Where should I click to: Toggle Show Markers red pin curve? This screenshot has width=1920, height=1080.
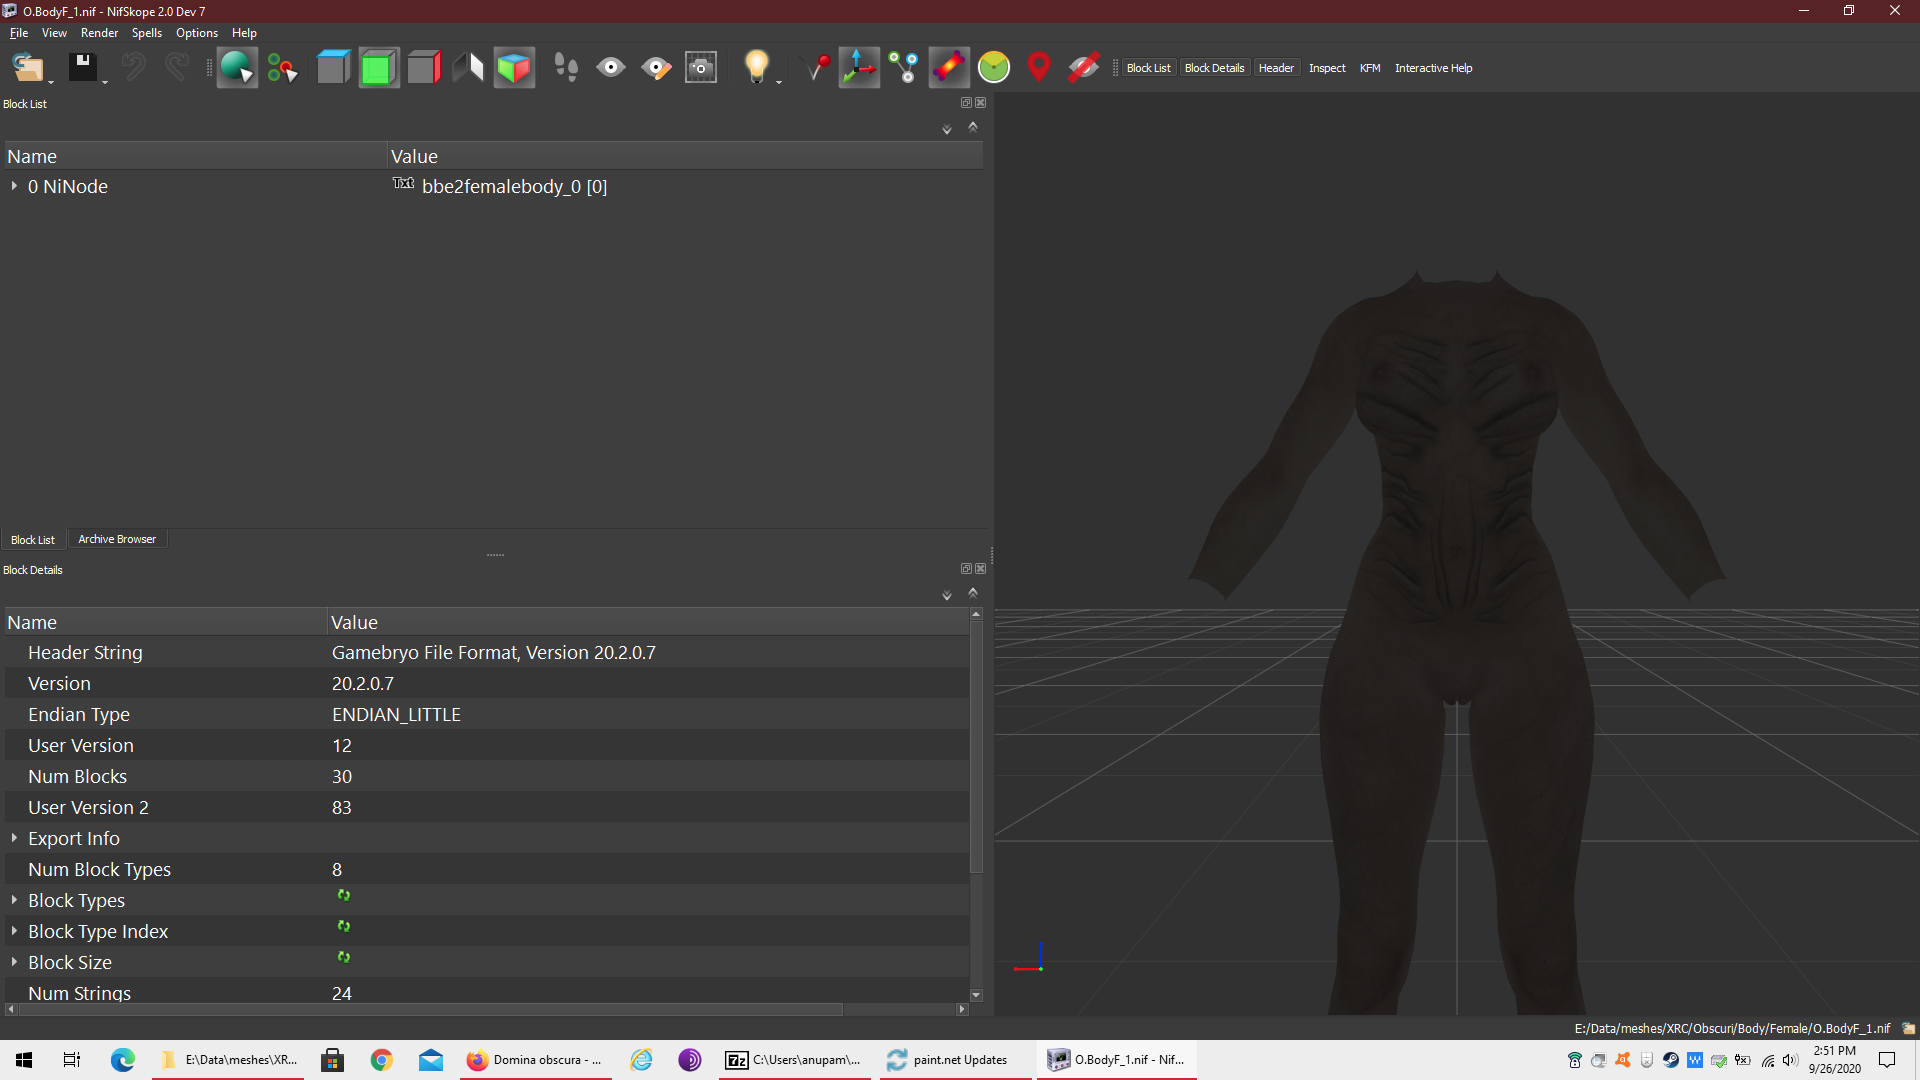818,68
